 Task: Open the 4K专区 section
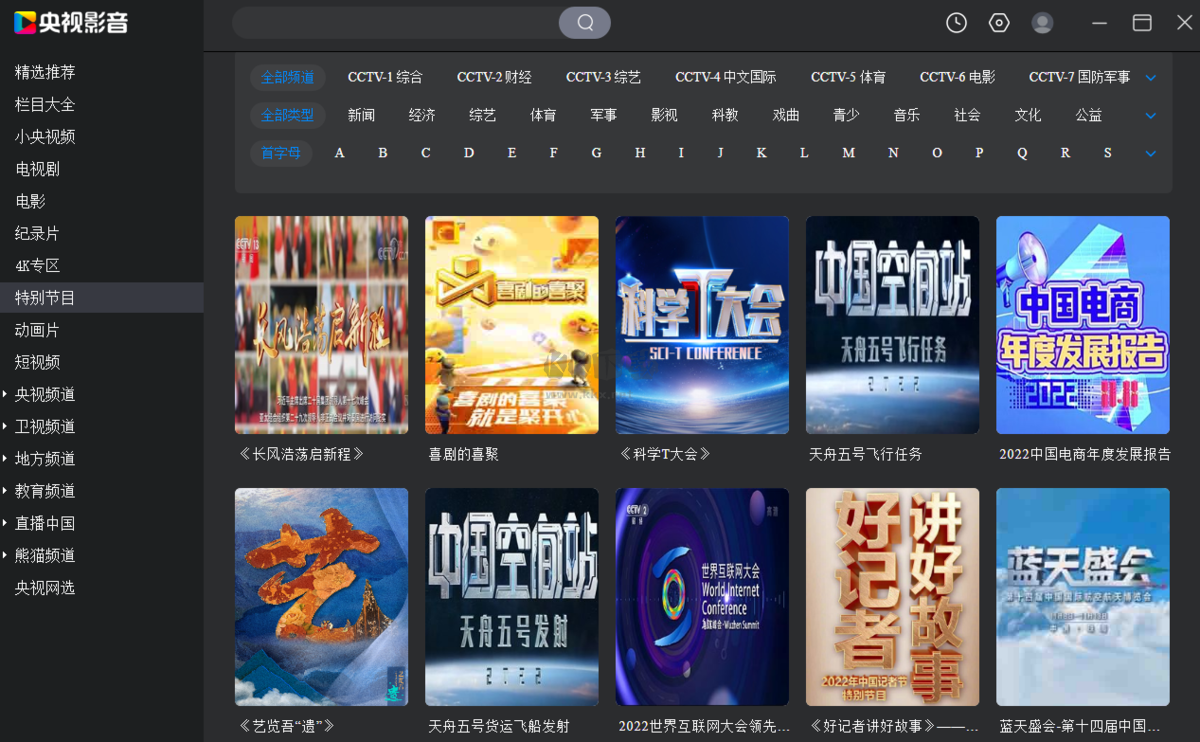click(x=37, y=265)
